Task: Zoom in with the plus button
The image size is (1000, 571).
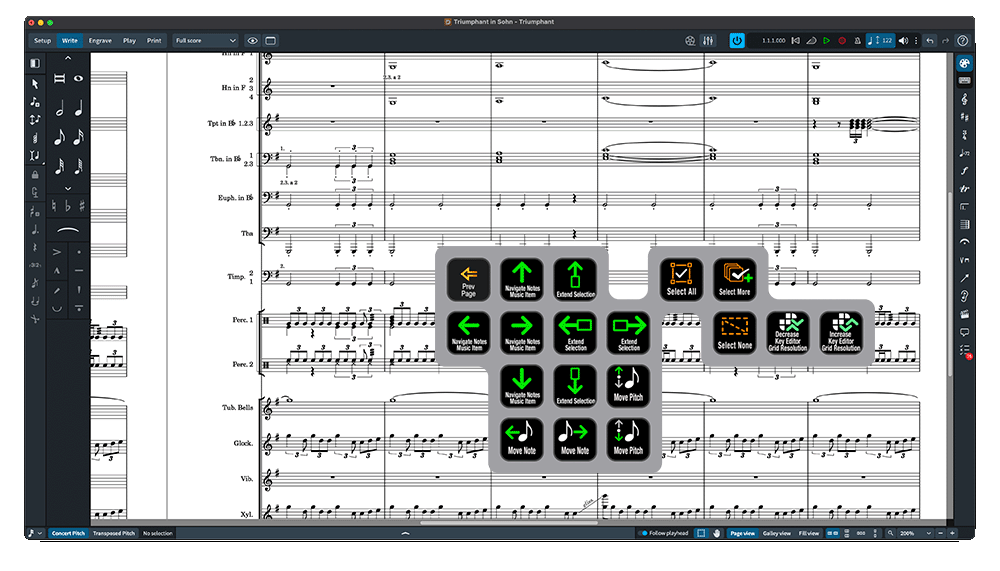Action: coord(952,533)
